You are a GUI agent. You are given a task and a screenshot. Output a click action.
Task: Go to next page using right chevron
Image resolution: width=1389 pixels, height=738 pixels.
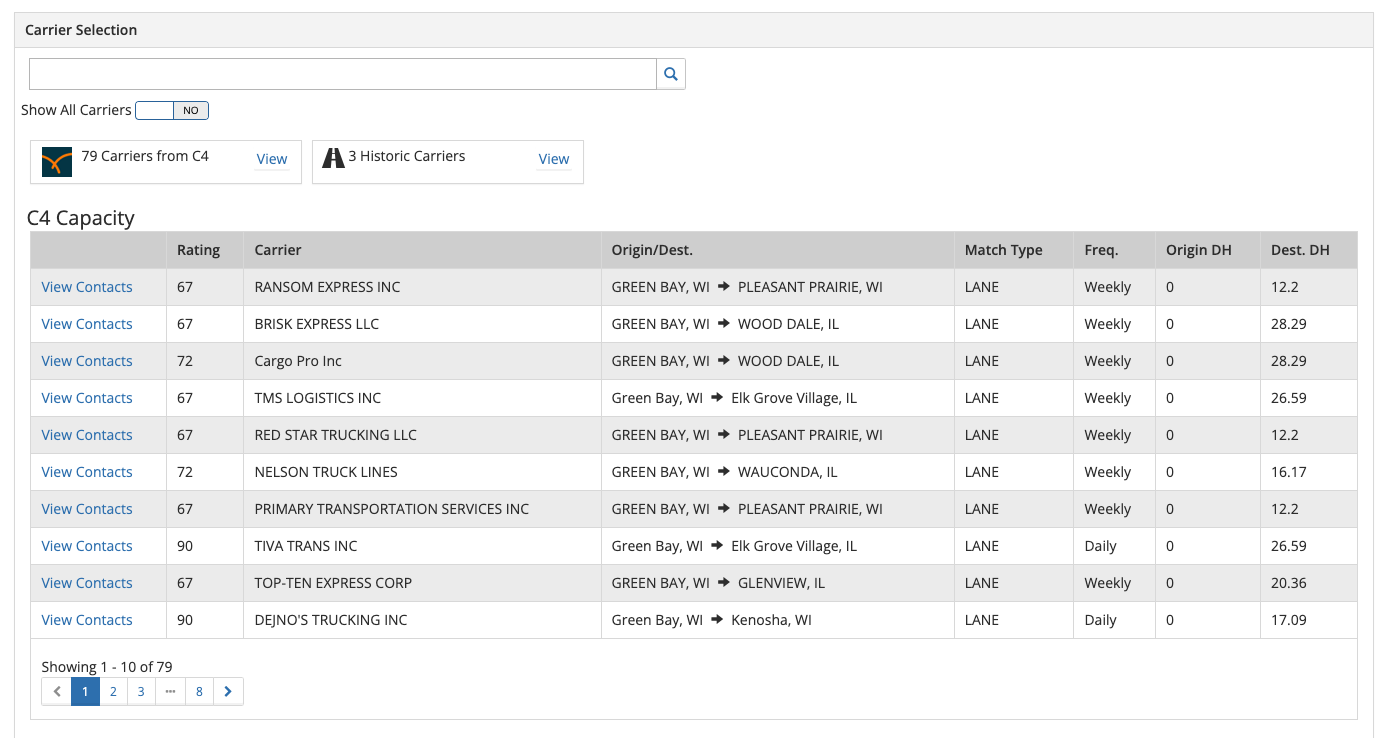(x=228, y=692)
